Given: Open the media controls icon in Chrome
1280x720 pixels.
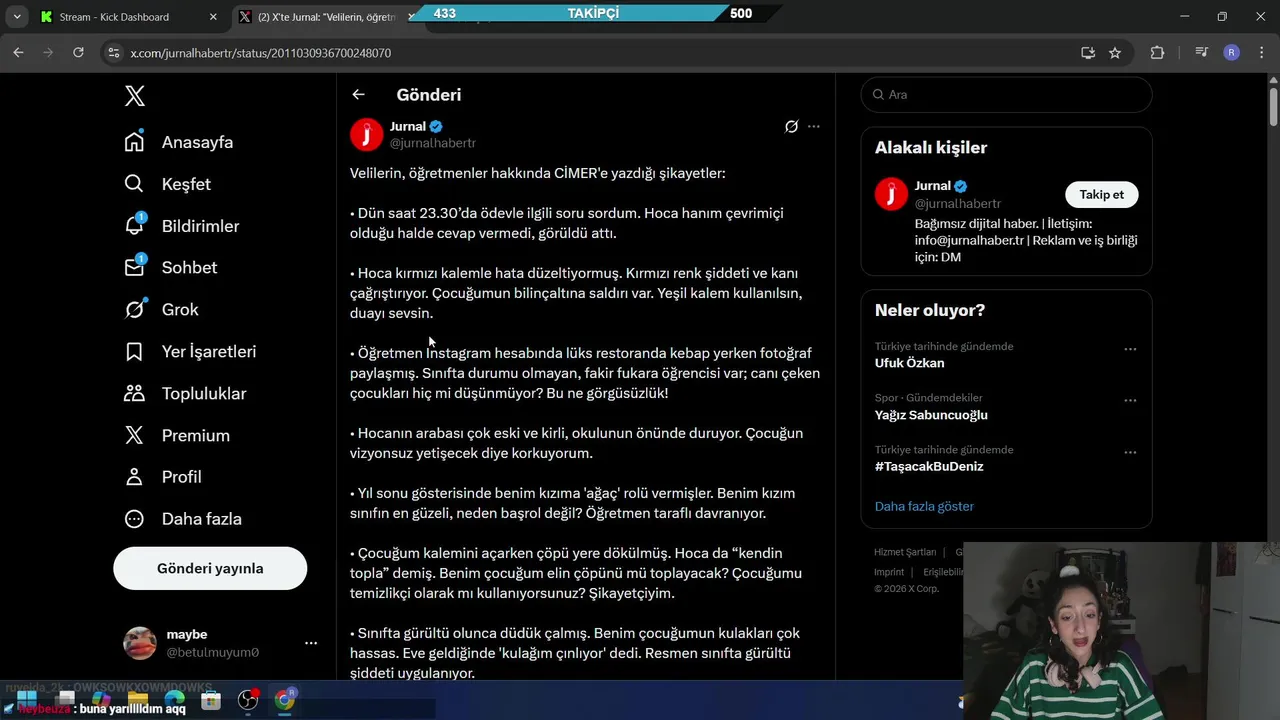Looking at the screenshot, I should (x=1202, y=53).
